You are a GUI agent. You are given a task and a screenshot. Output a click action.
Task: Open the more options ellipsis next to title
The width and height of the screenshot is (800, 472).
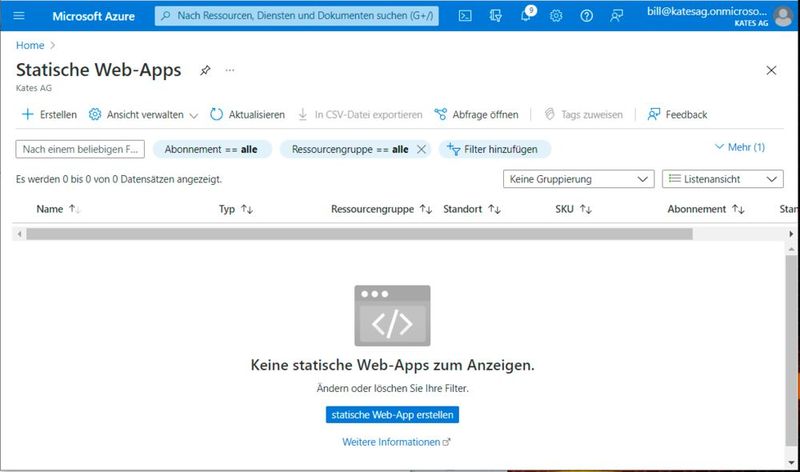tap(230, 70)
